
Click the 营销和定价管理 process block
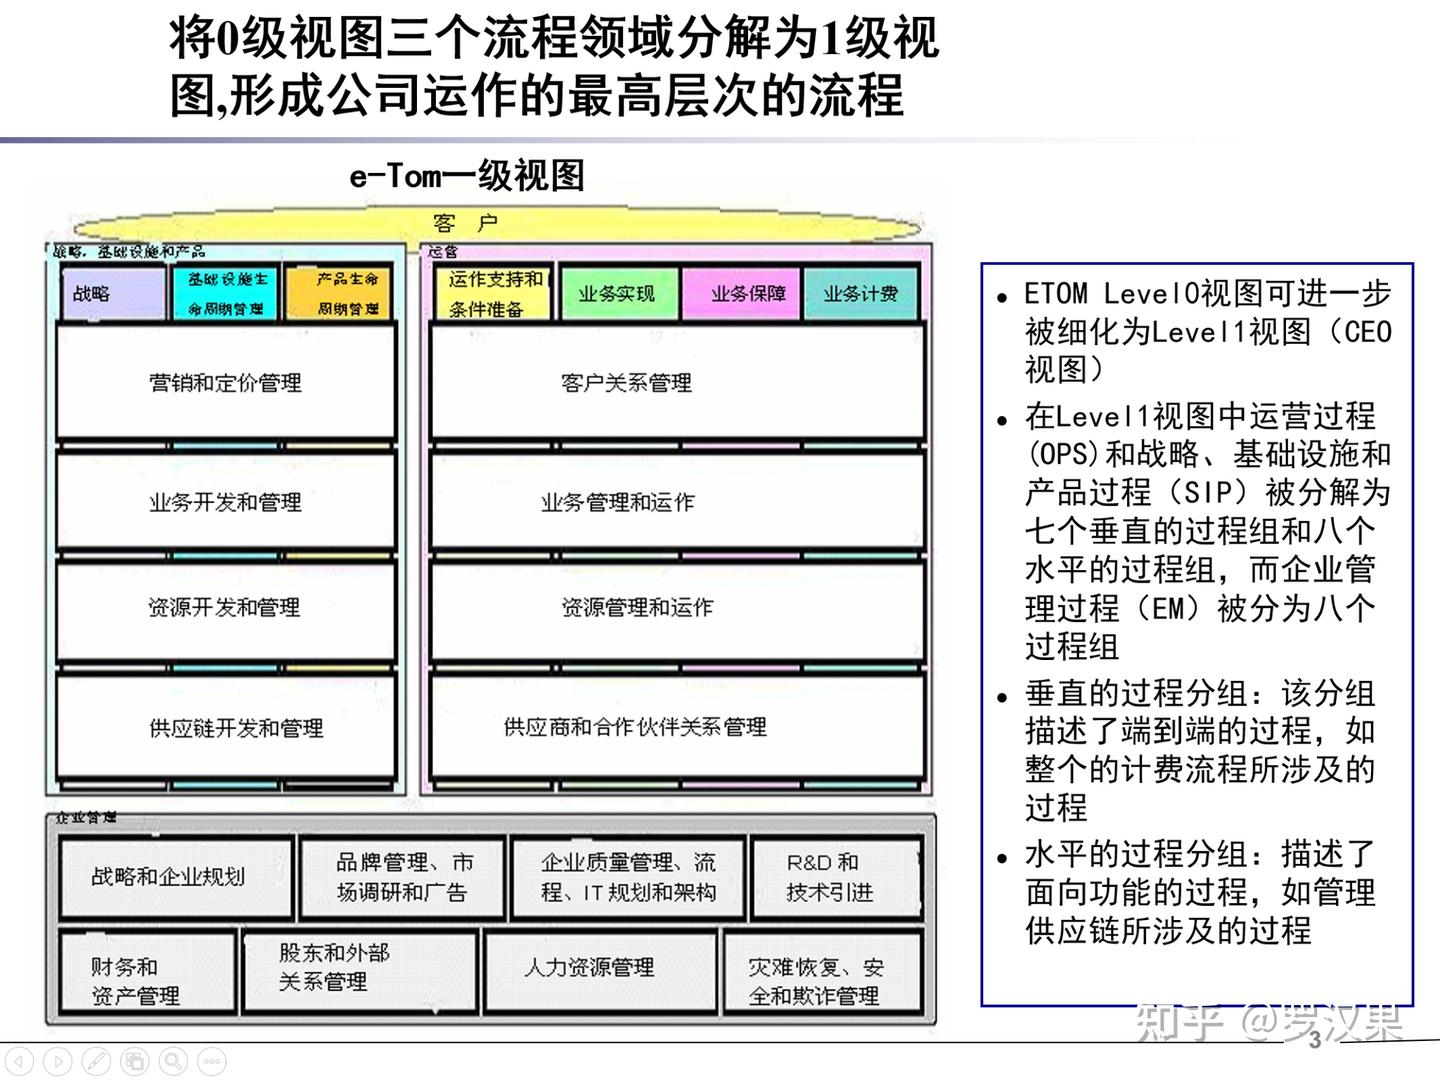click(226, 382)
